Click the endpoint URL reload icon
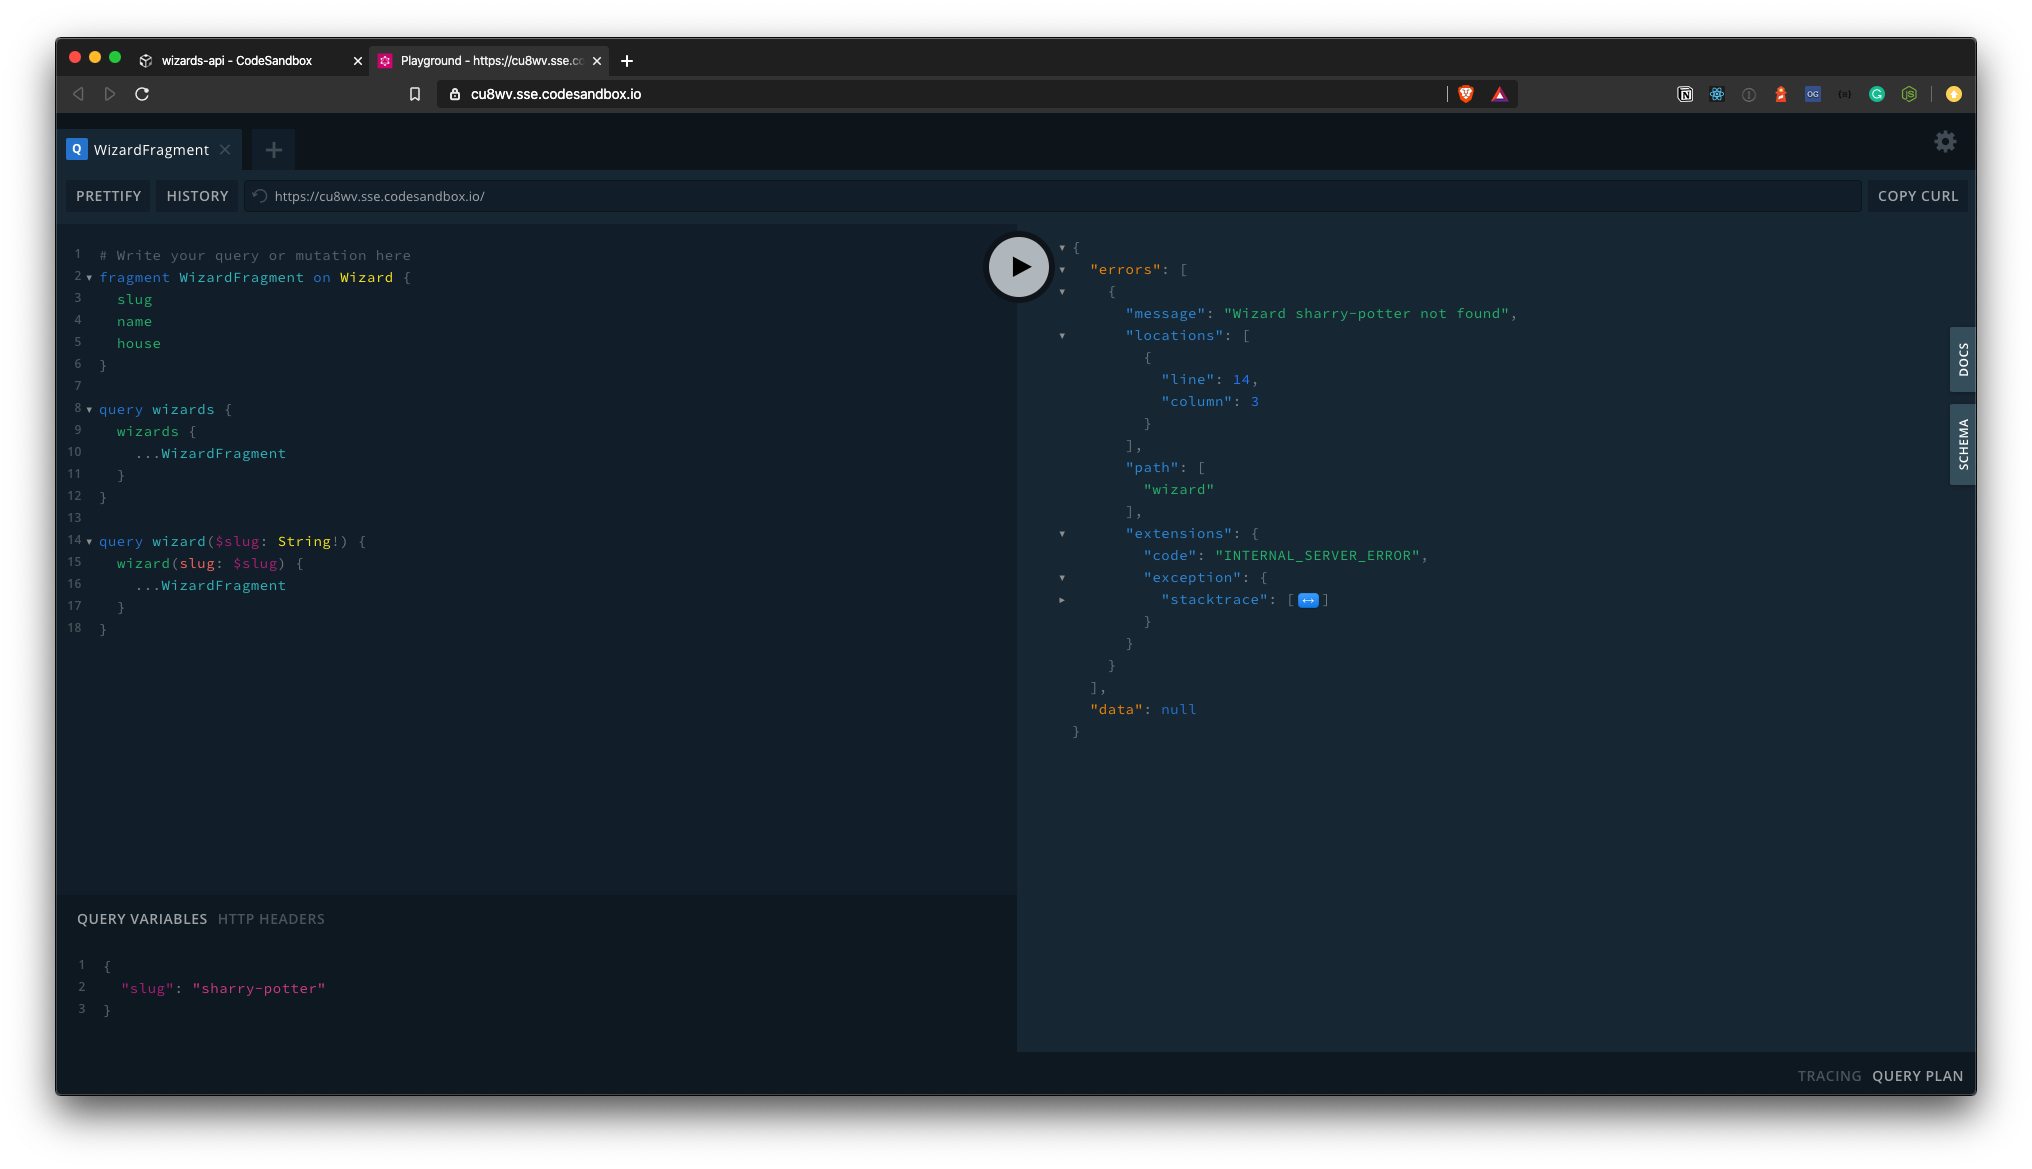This screenshot has width=2032, height=1169. (260, 196)
